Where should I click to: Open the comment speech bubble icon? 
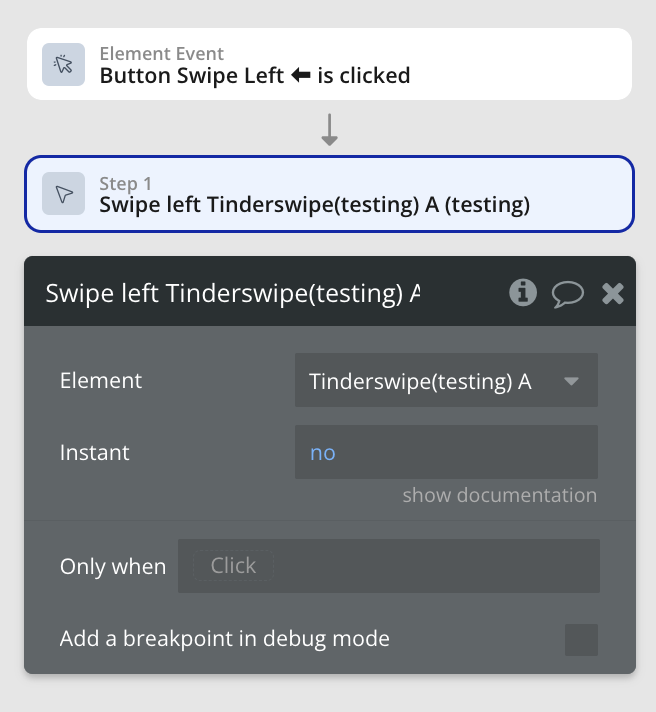point(567,293)
